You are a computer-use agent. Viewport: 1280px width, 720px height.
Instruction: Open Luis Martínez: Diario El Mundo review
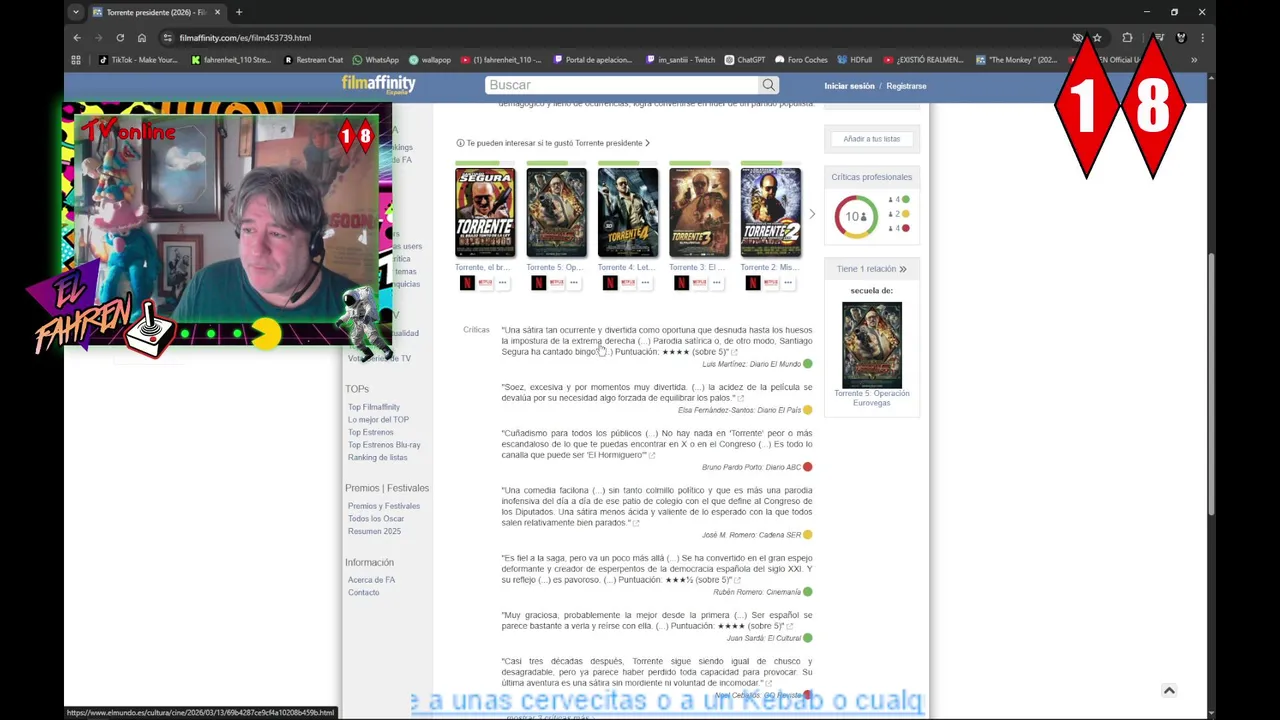[x=751, y=364]
